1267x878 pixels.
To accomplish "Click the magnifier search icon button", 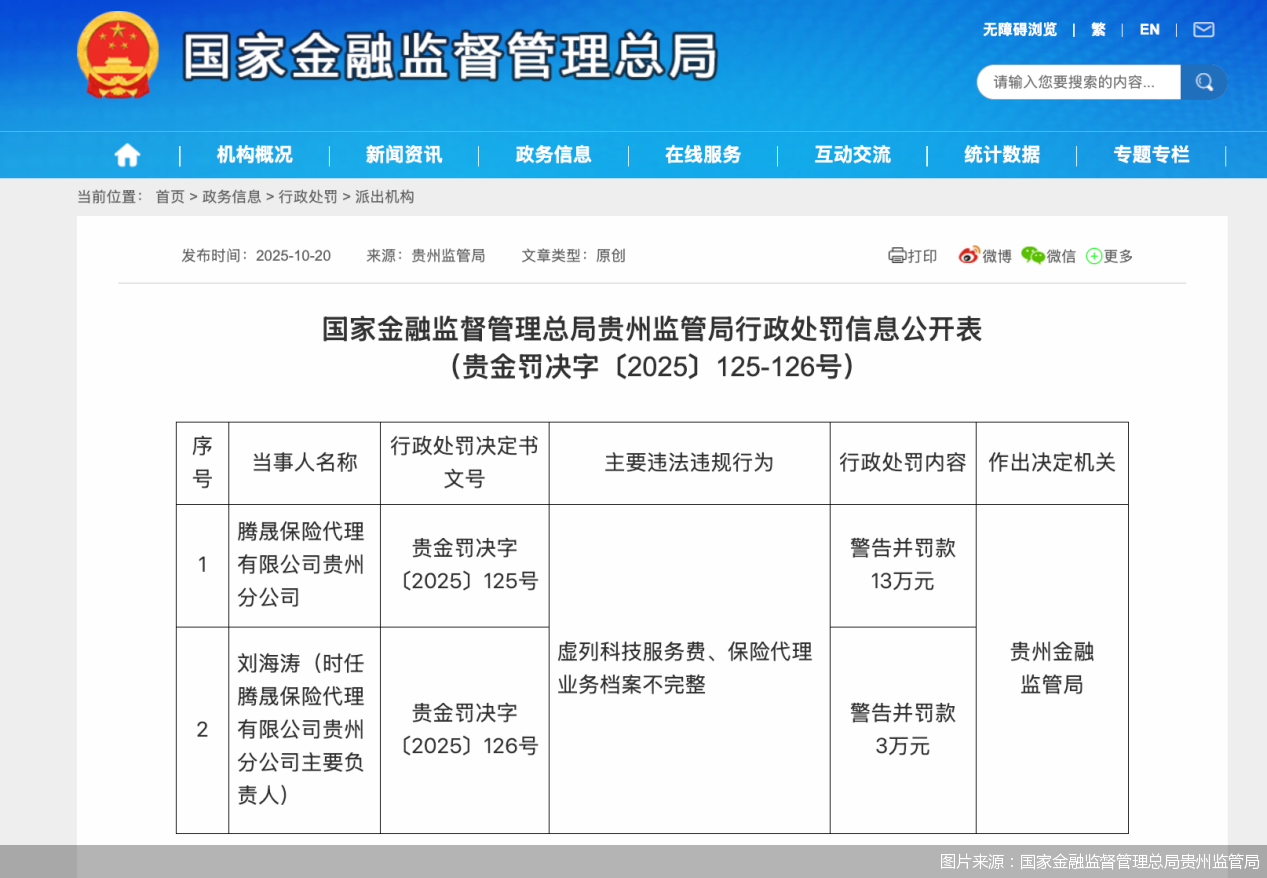I will click(1204, 82).
